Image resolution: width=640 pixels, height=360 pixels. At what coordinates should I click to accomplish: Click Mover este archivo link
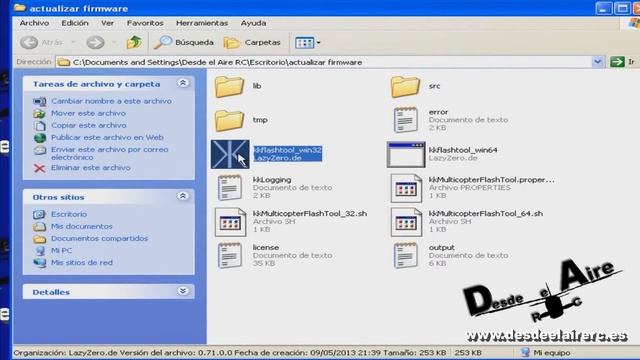pos(88,113)
